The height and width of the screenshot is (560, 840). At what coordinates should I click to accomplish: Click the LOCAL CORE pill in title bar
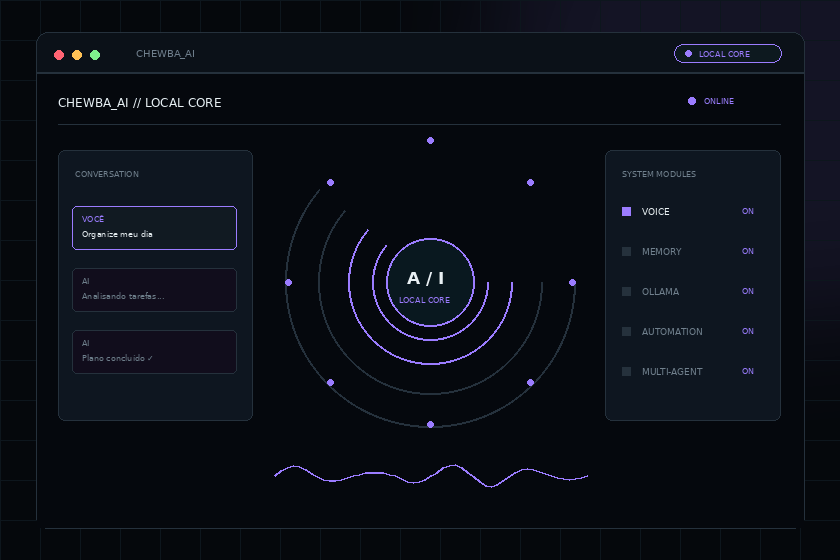point(728,54)
